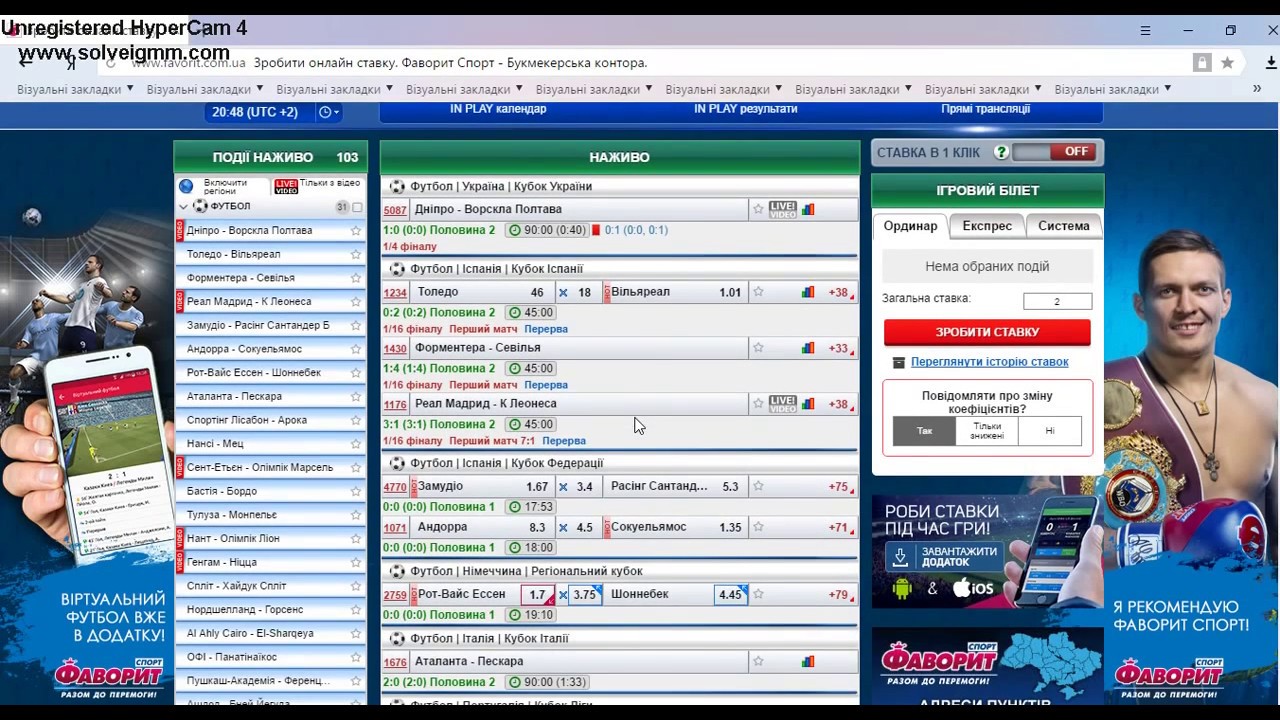Viewport: 1280px width, 720px height.
Task: Show more bookmarks with the double-chevron
Action: point(1257,89)
